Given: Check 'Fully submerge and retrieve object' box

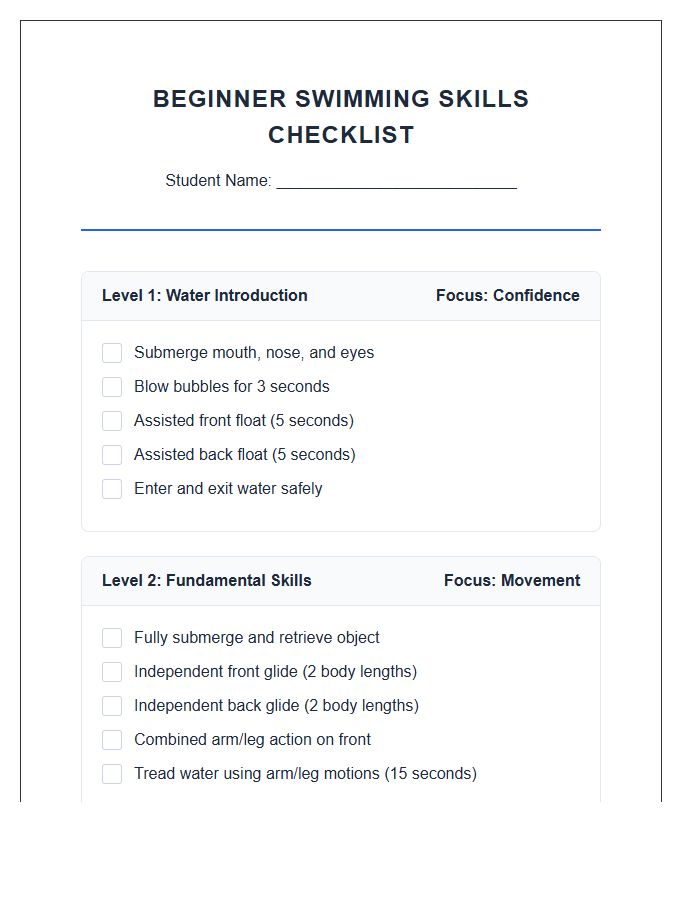Looking at the screenshot, I should tap(112, 638).
